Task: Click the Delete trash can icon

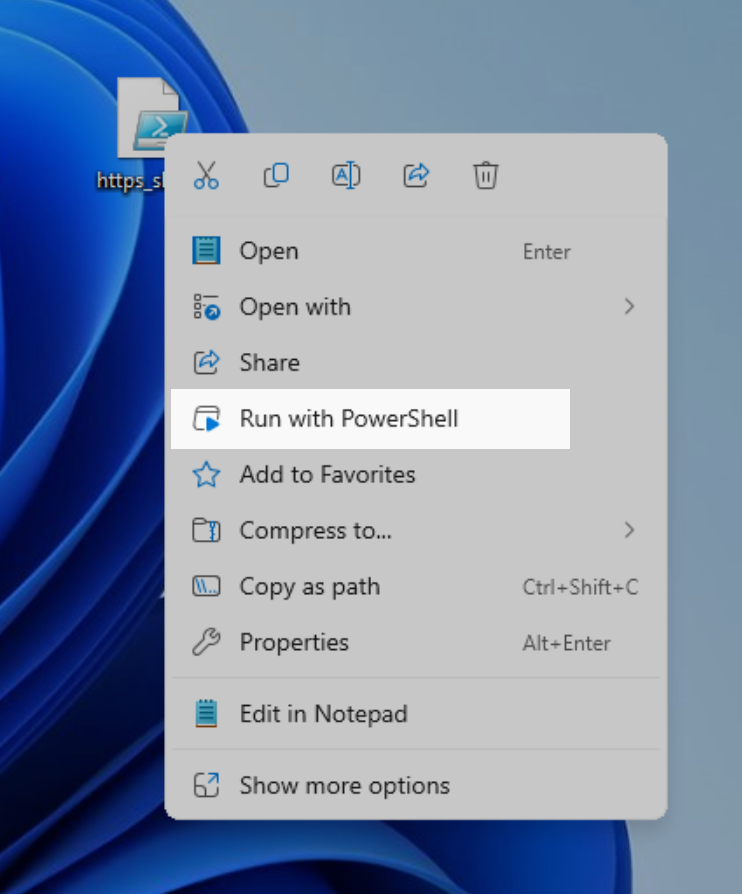Action: point(485,176)
